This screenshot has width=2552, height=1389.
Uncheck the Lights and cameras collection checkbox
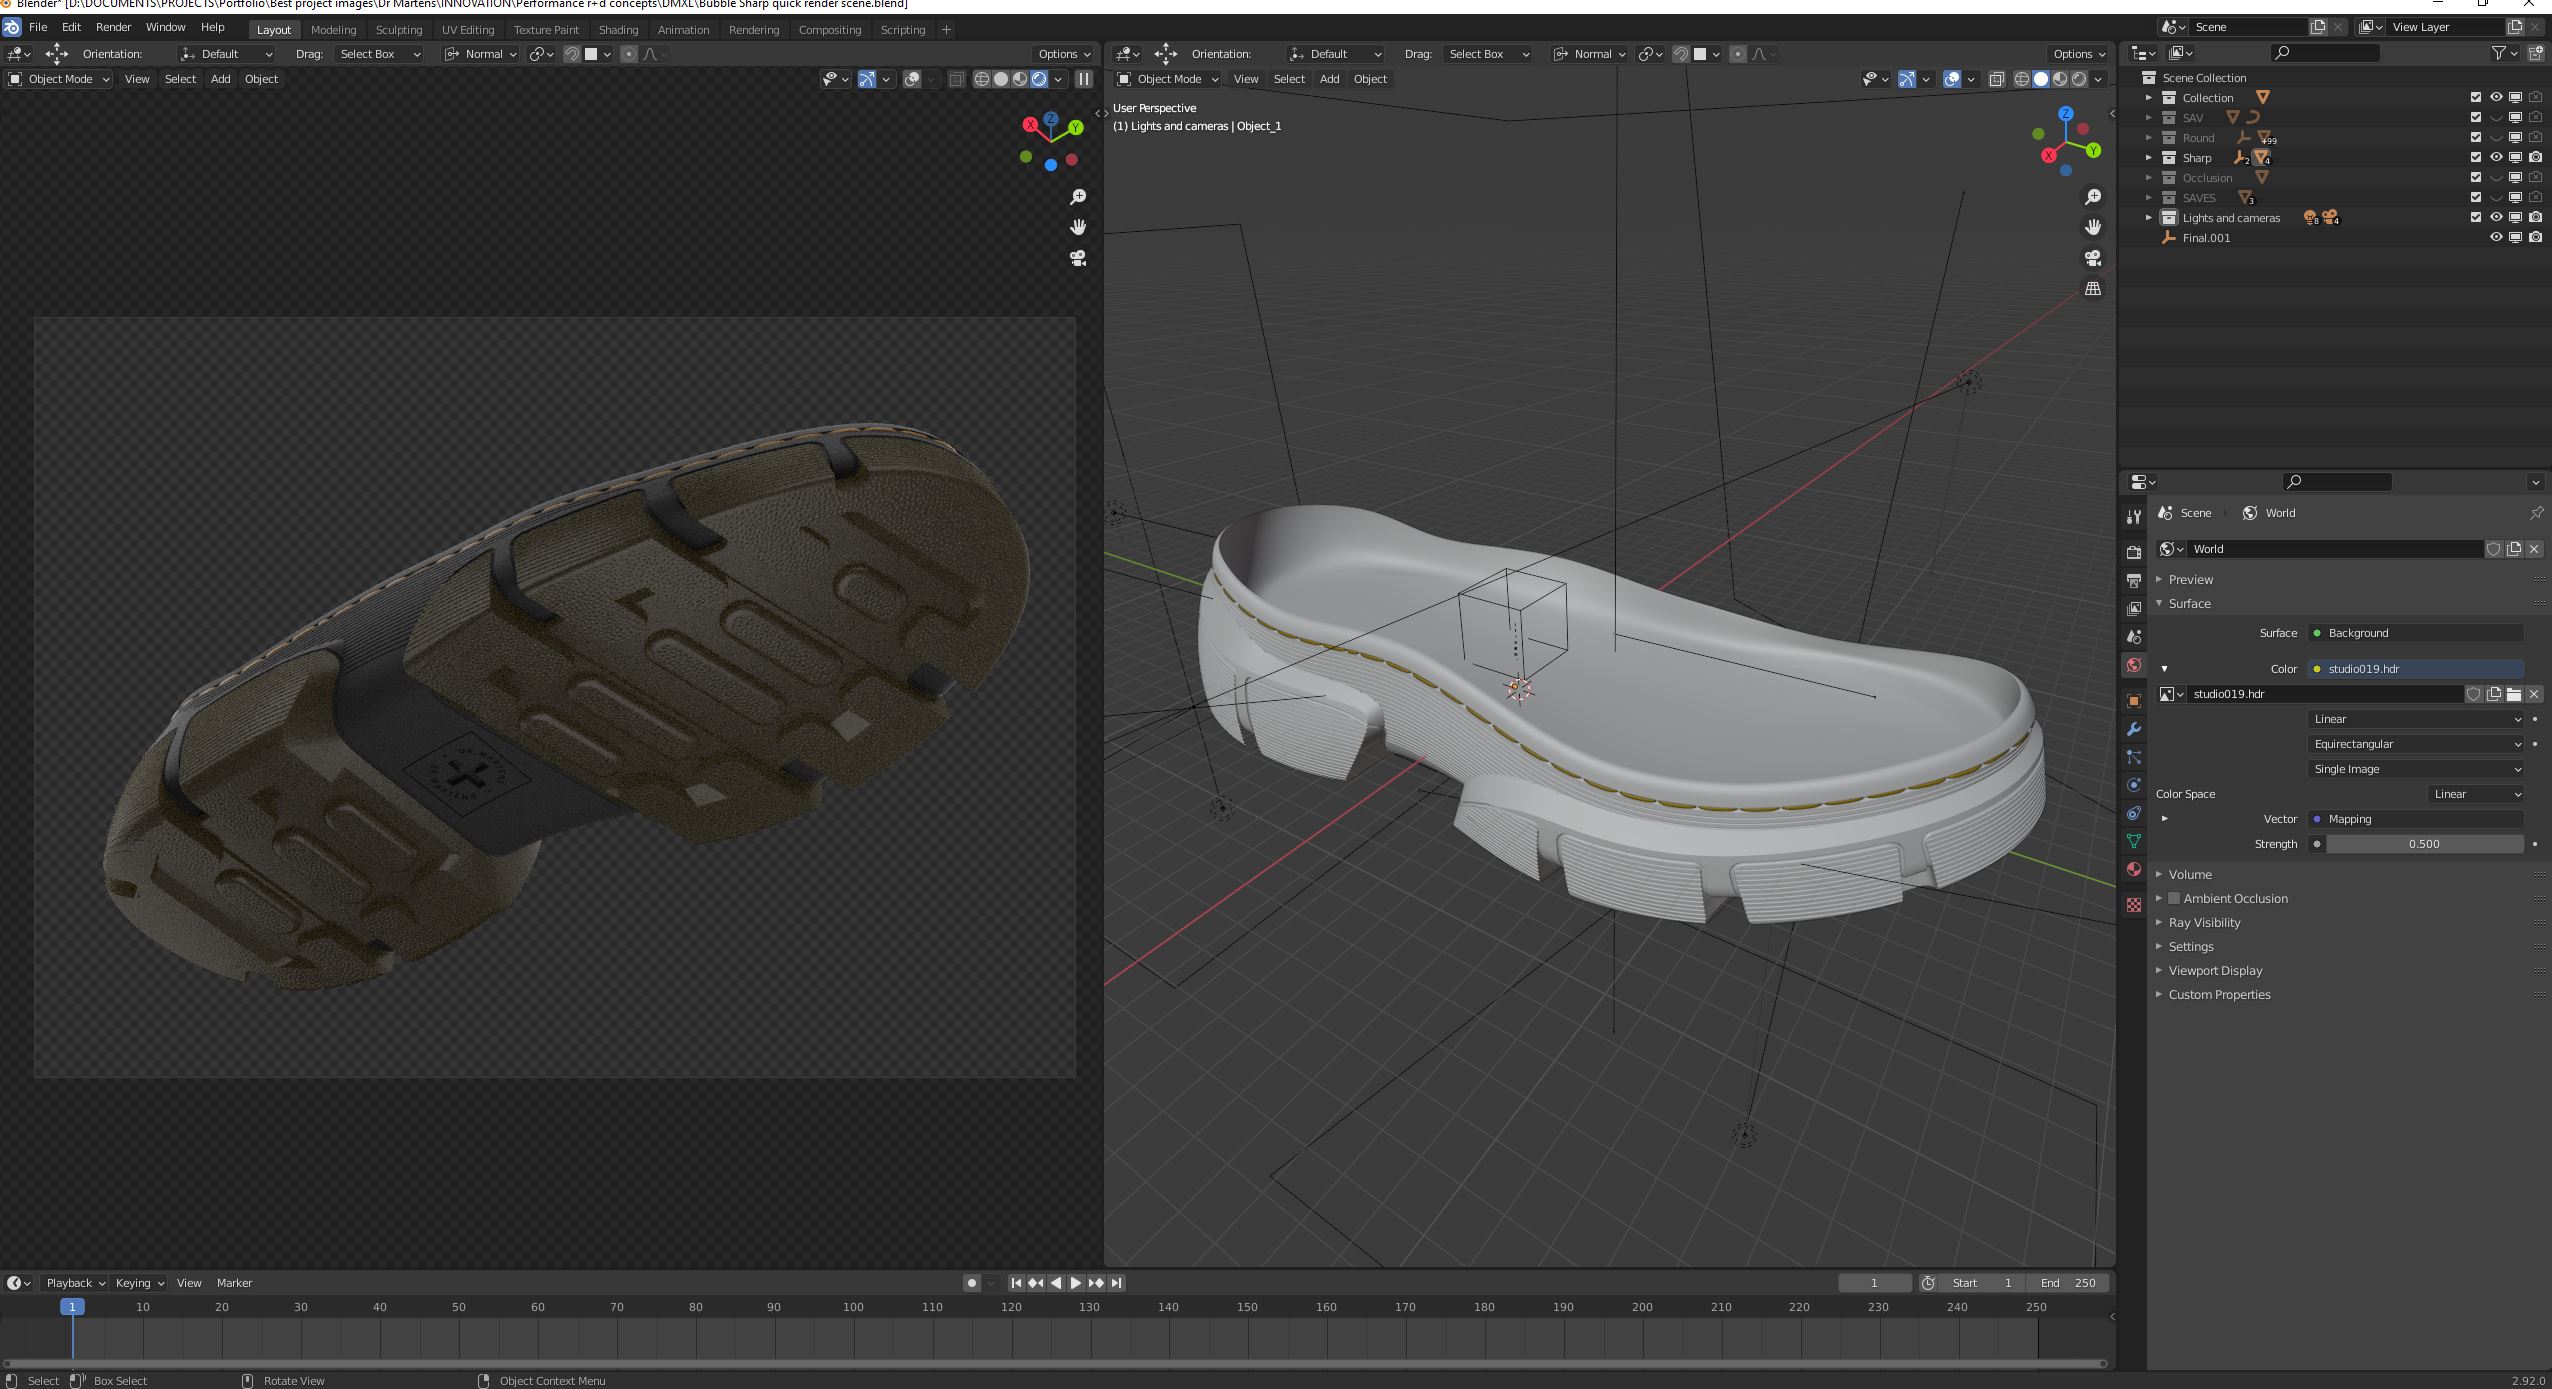tap(2476, 218)
